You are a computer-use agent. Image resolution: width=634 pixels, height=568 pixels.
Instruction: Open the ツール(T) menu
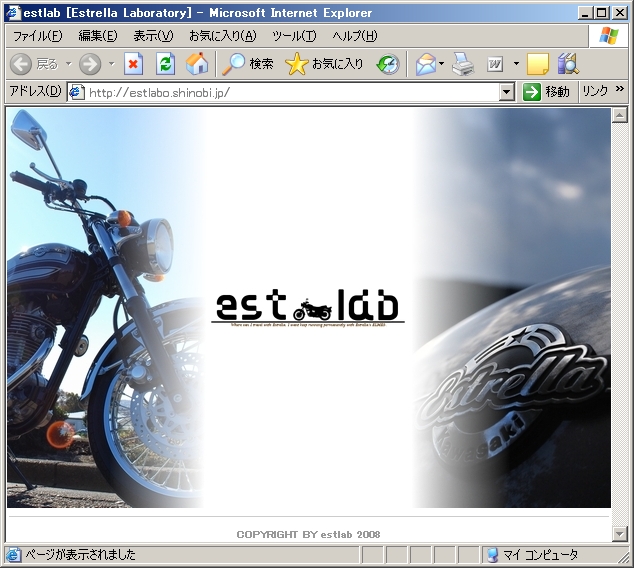click(294, 36)
